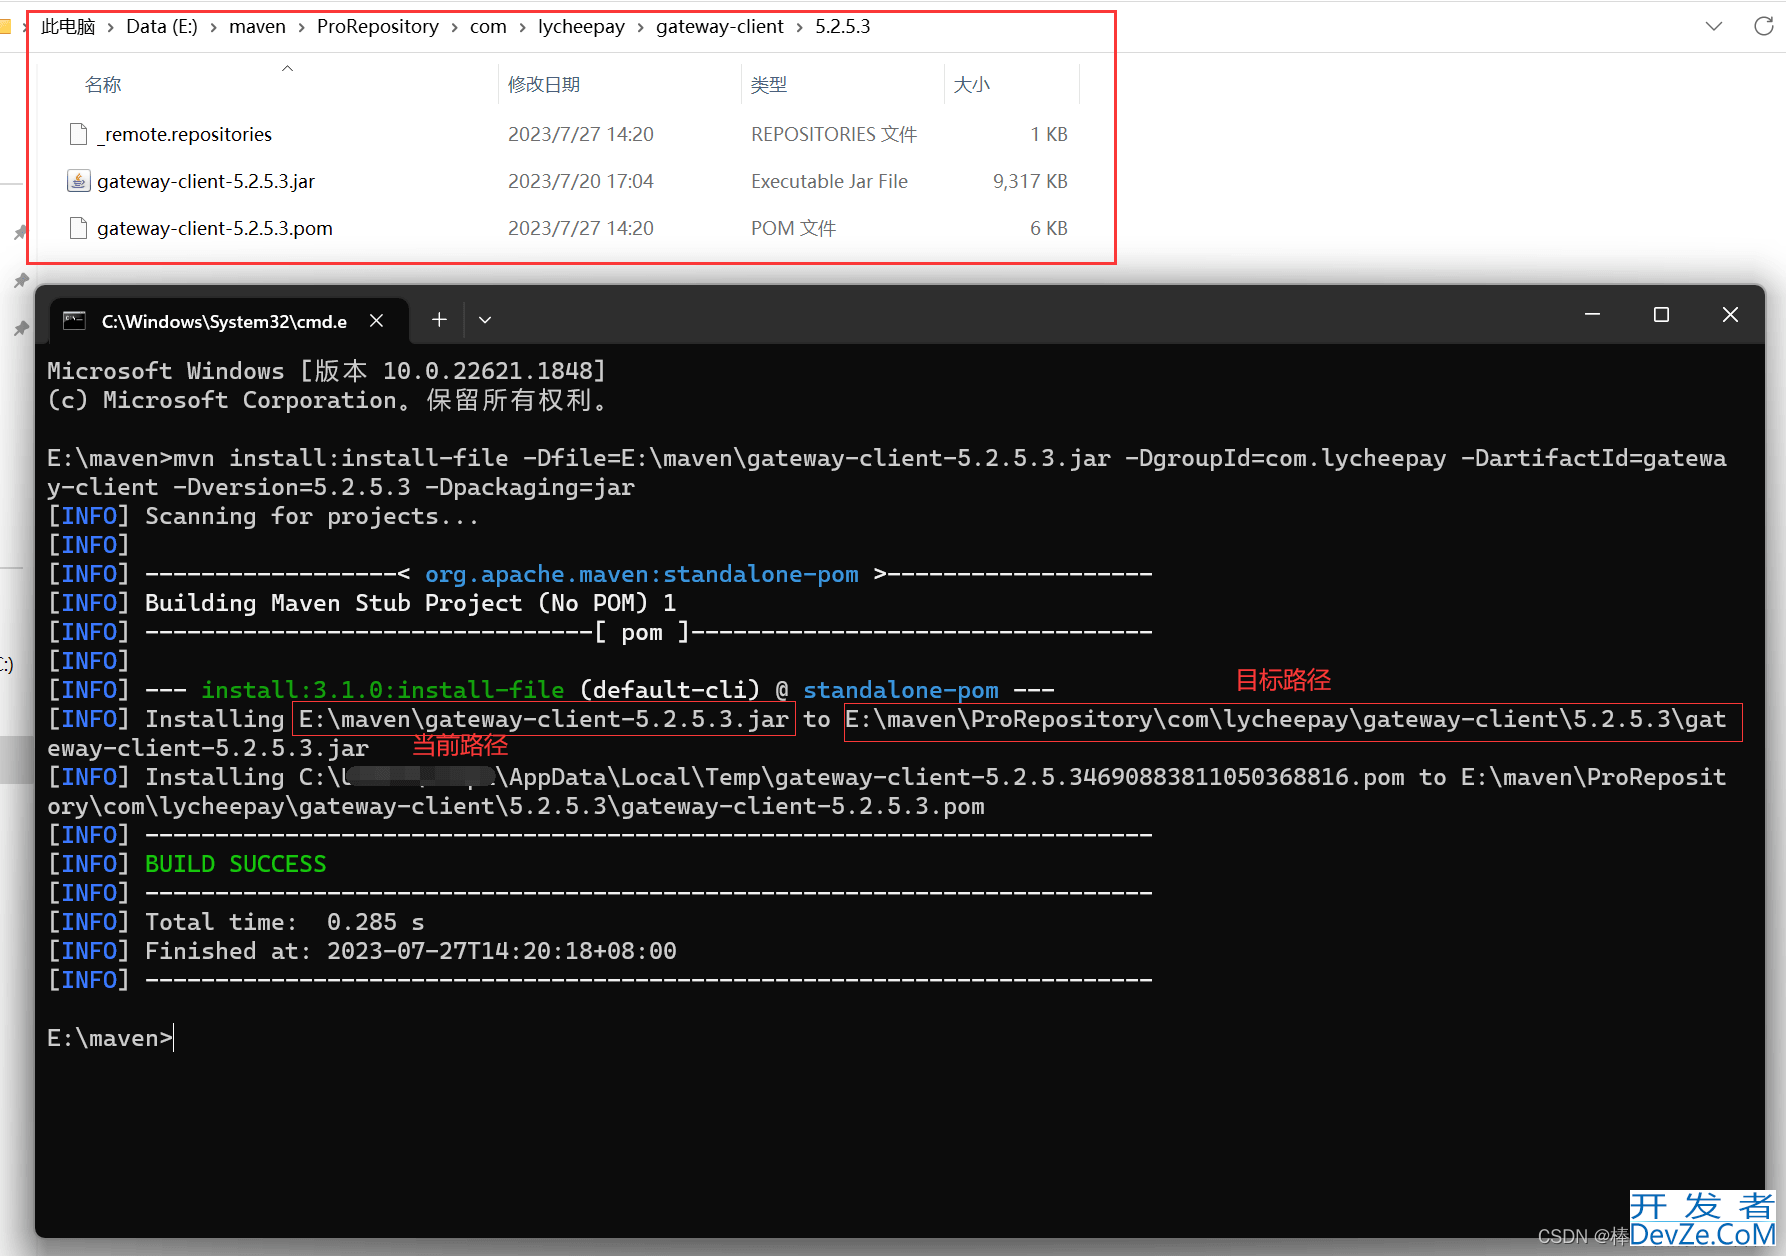The image size is (1786, 1256).
Task: Click the POM 文件 type cell
Action: [x=793, y=228]
